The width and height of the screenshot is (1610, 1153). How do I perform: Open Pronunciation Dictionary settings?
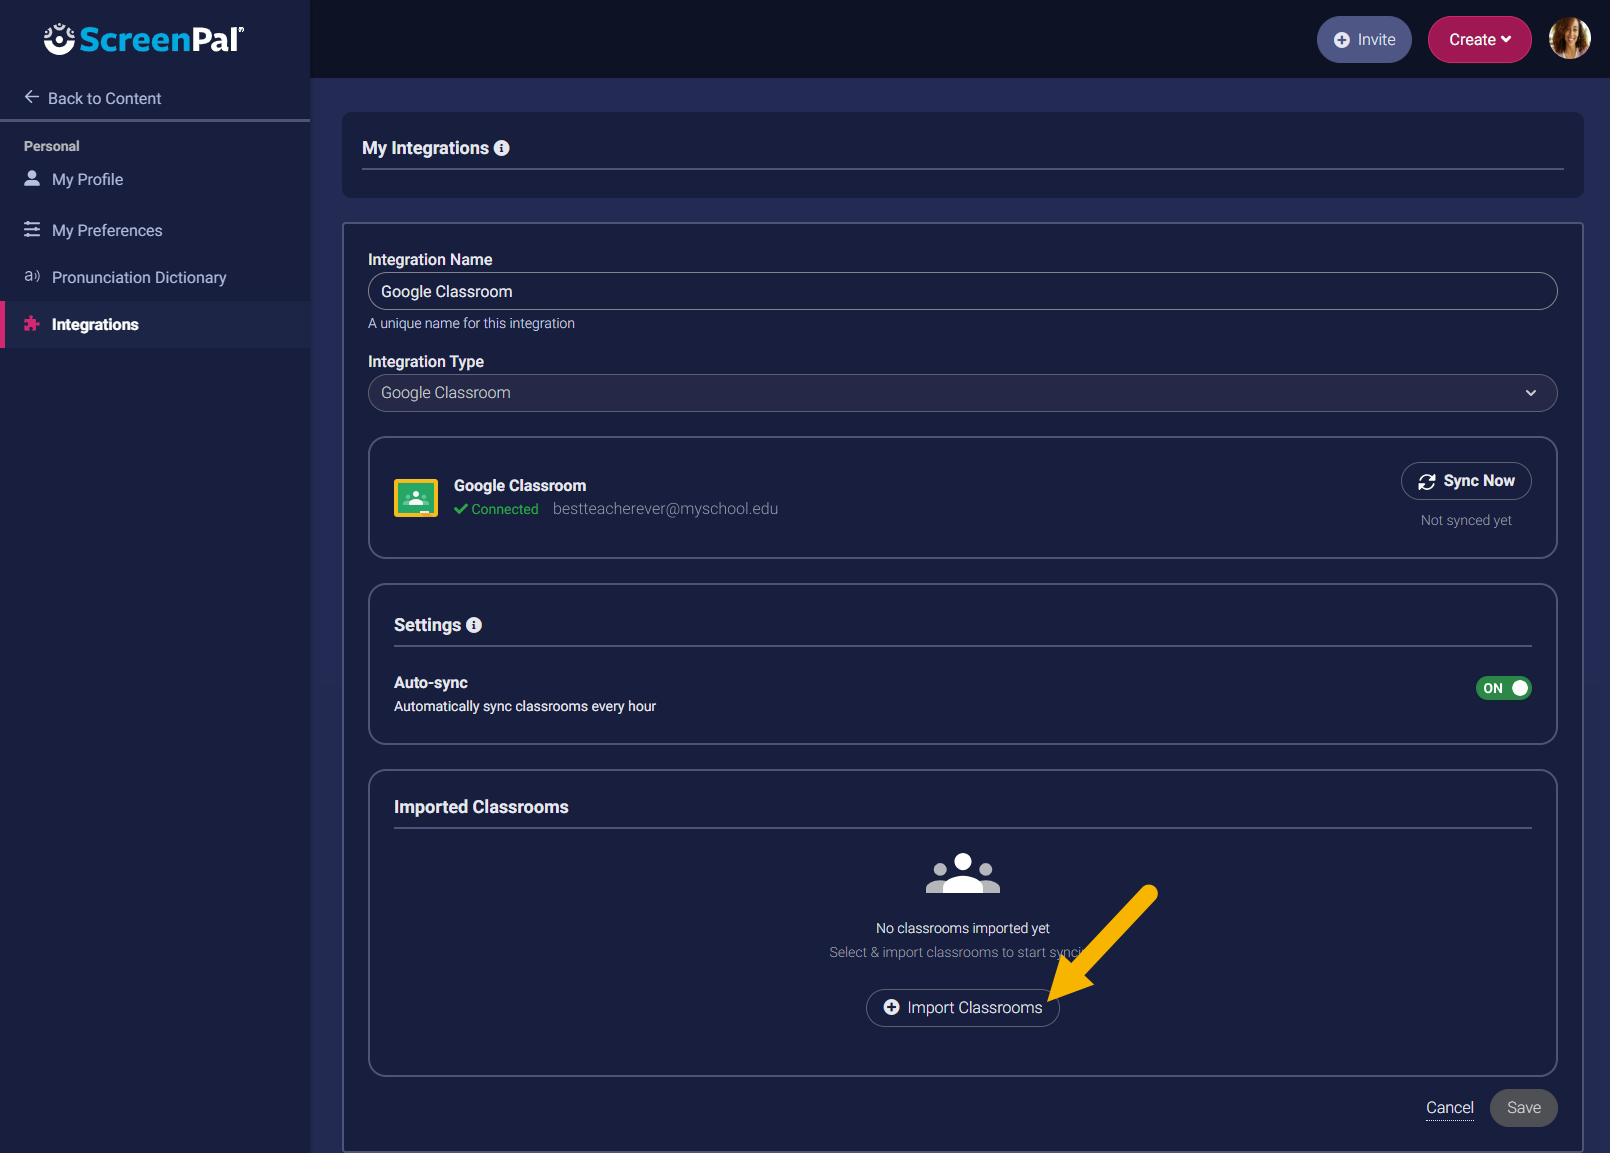139,277
